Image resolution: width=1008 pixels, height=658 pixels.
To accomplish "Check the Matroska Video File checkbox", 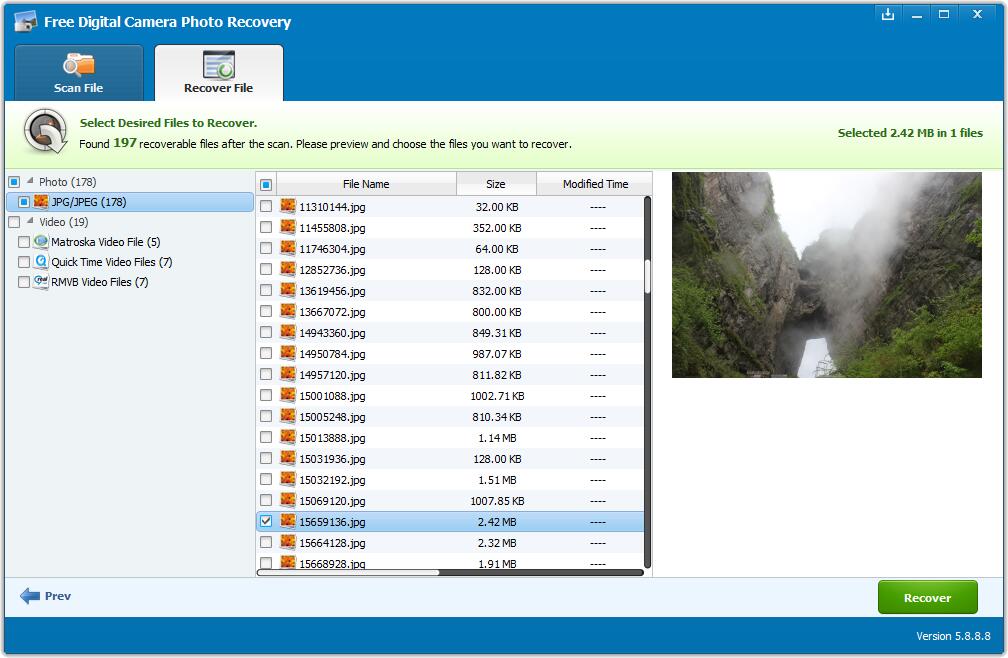I will [x=24, y=242].
